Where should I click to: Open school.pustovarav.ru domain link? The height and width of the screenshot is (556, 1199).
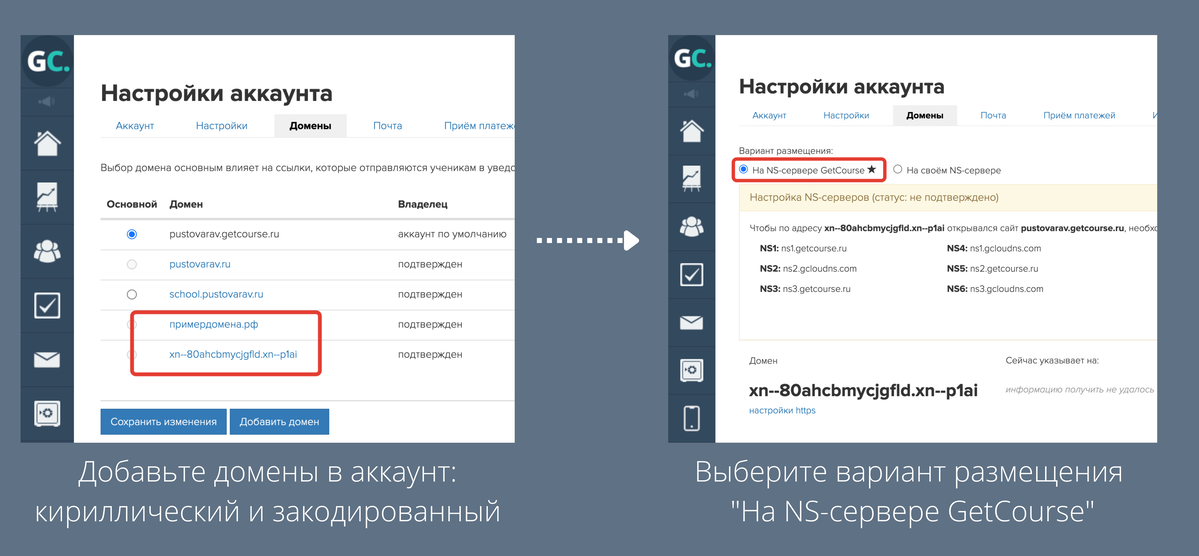[x=216, y=294]
